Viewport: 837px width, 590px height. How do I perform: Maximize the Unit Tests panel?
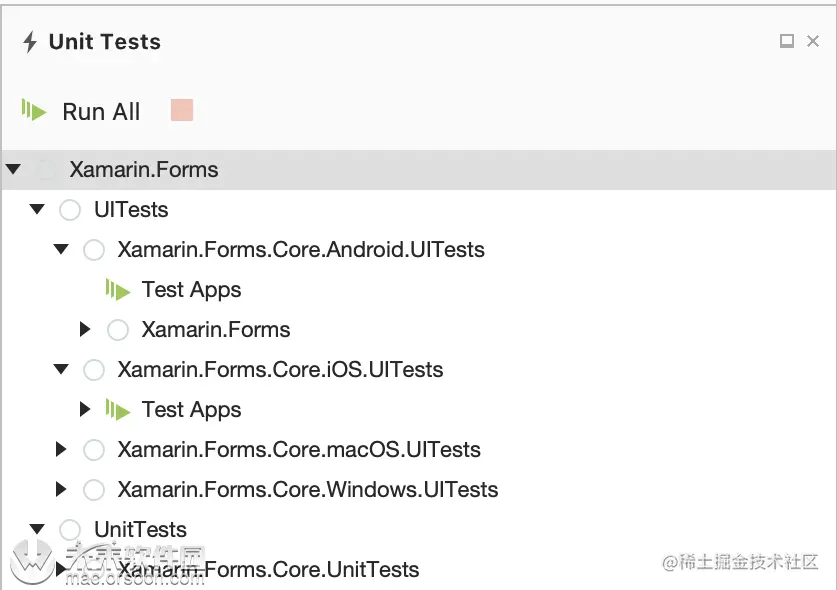[x=787, y=41]
